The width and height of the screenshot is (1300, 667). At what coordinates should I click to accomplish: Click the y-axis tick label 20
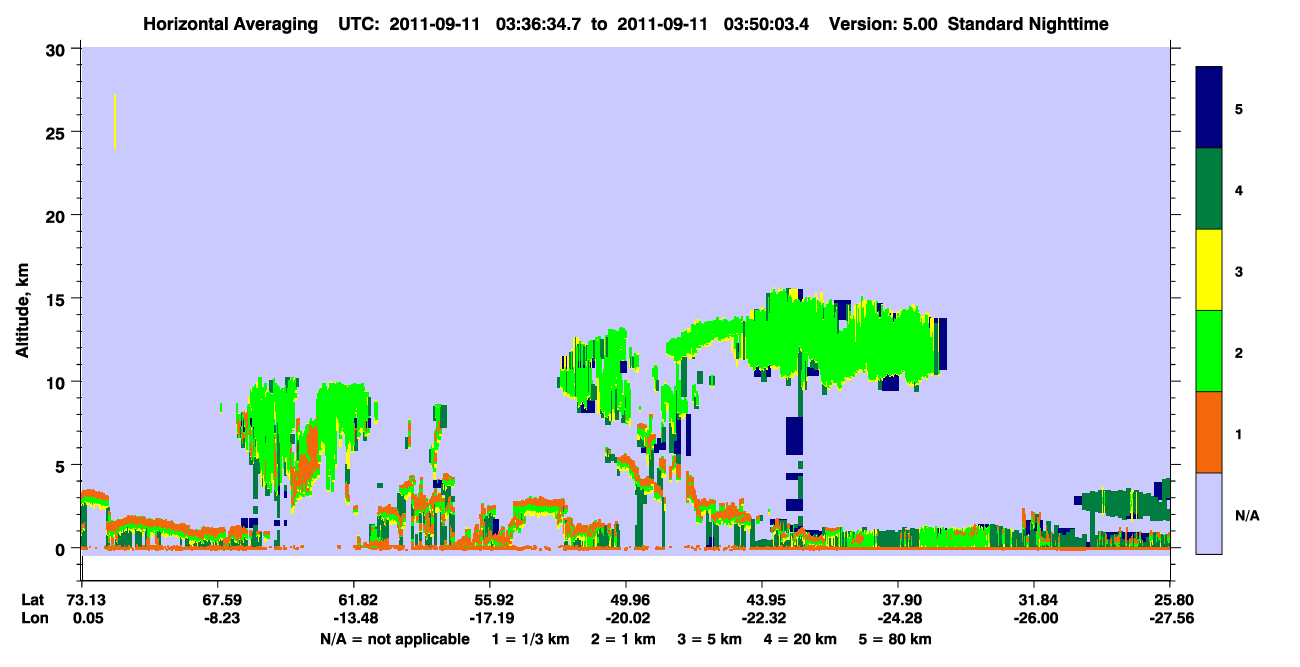58,215
